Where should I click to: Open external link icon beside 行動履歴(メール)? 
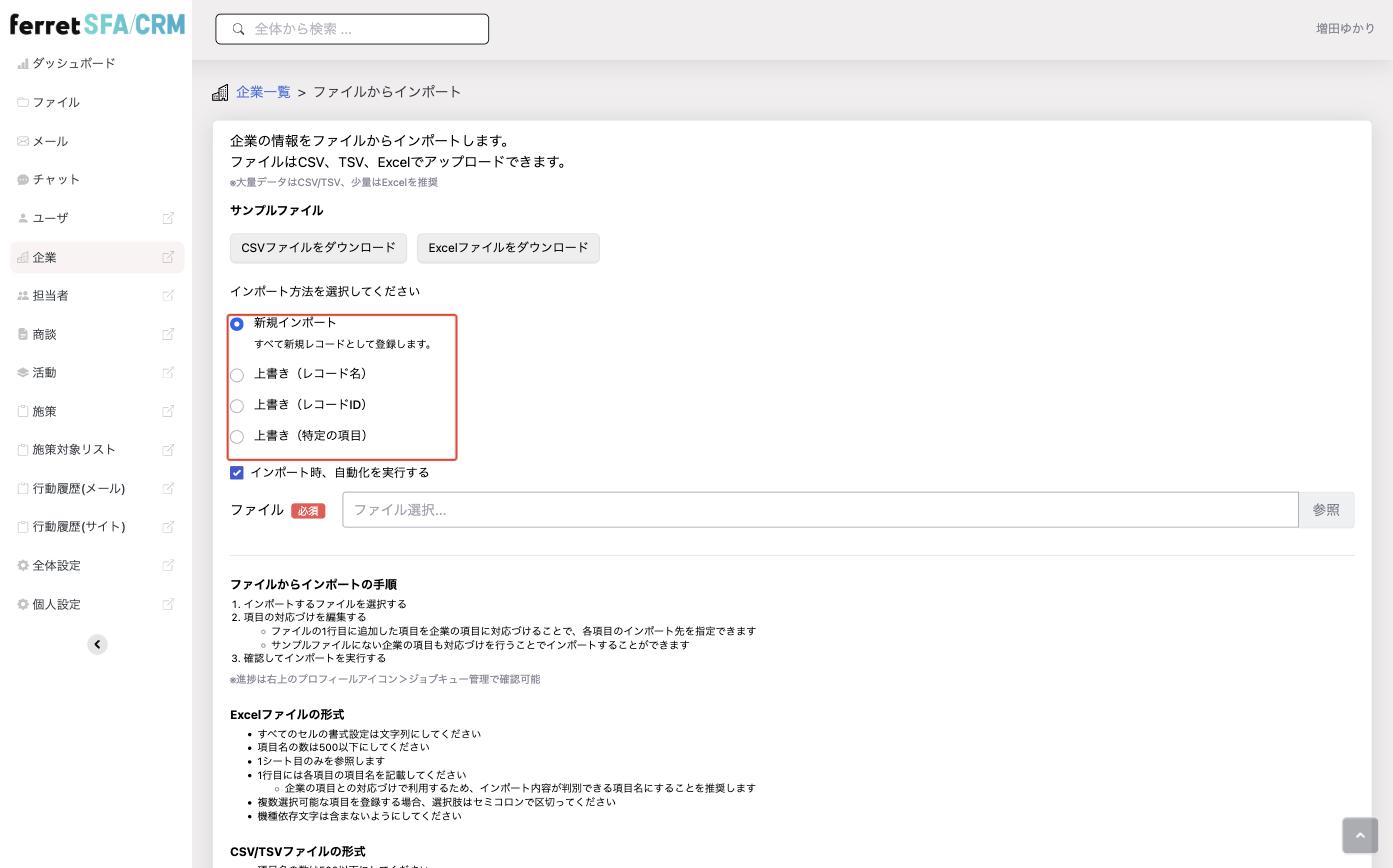168,488
